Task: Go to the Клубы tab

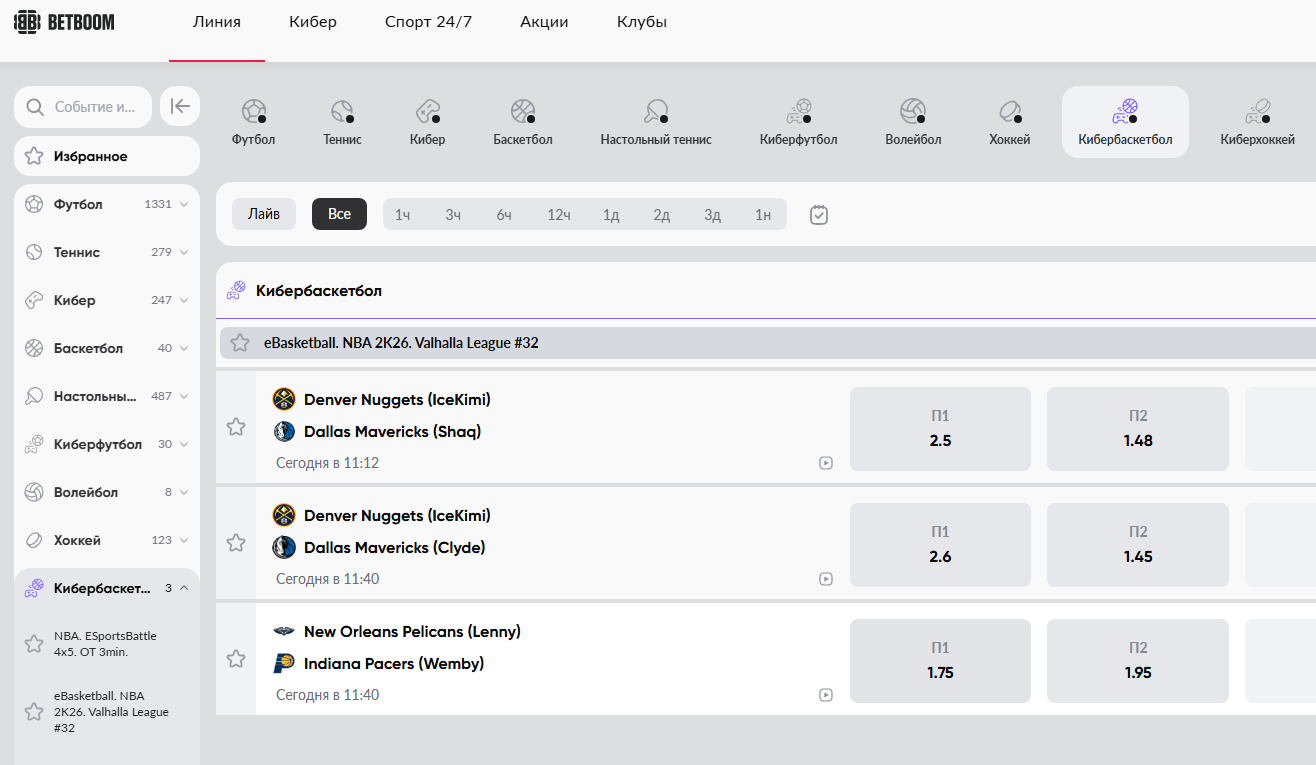Action: point(642,22)
